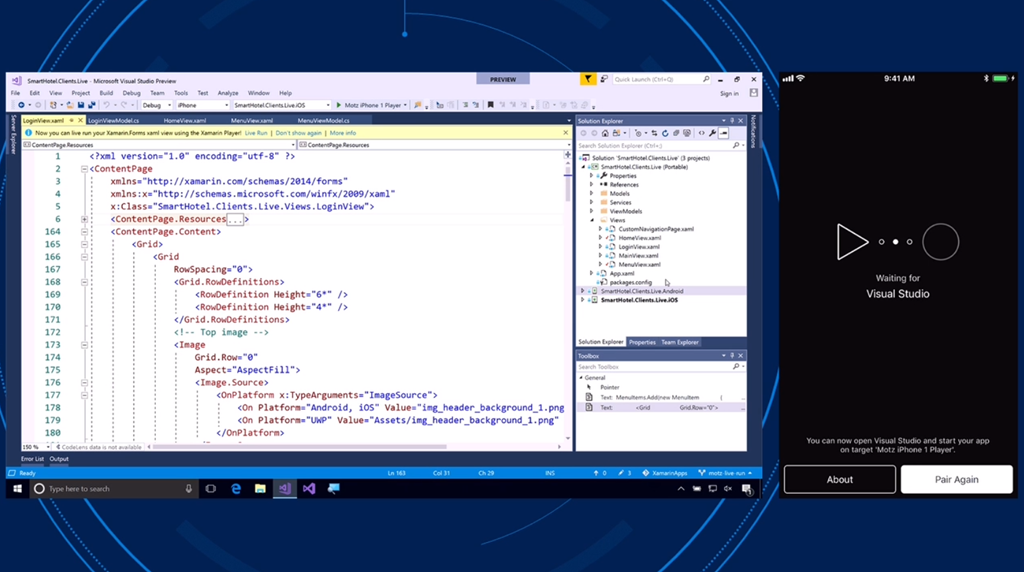Open Properties wrench icon in Solution Explorer
This screenshot has height=572, width=1024.
coord(712,133)
